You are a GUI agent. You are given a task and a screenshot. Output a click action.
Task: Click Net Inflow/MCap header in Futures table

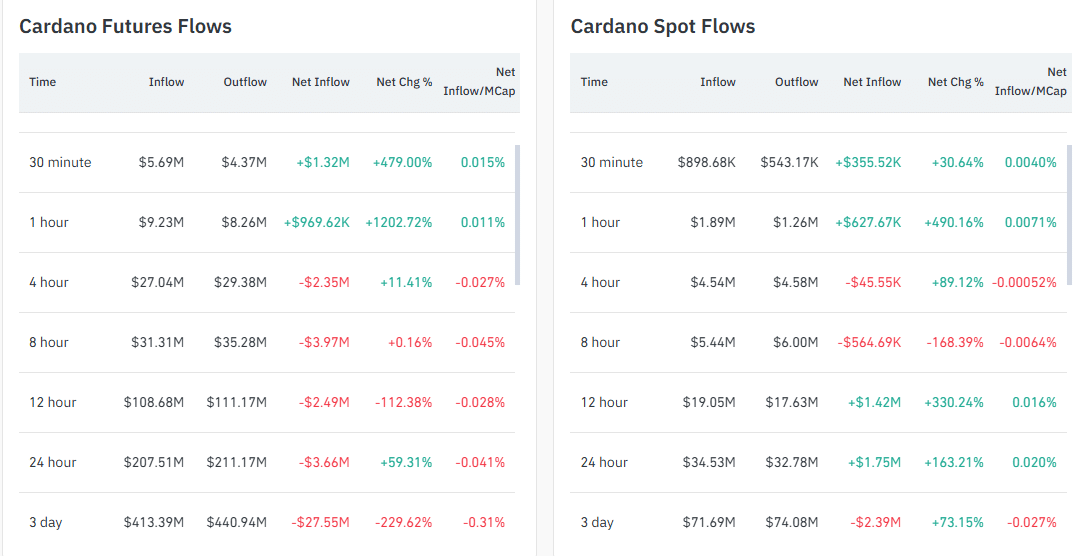pyautogui.click(x=479, y=82)
